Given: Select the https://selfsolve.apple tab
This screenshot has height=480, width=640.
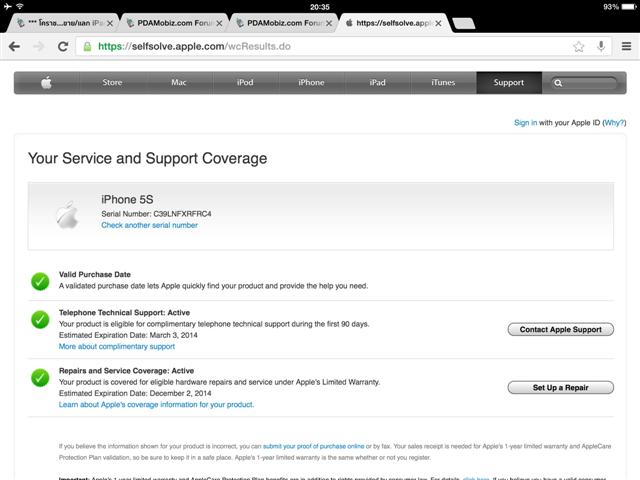Looking at the screenshot, I should [x=392, y=23].
